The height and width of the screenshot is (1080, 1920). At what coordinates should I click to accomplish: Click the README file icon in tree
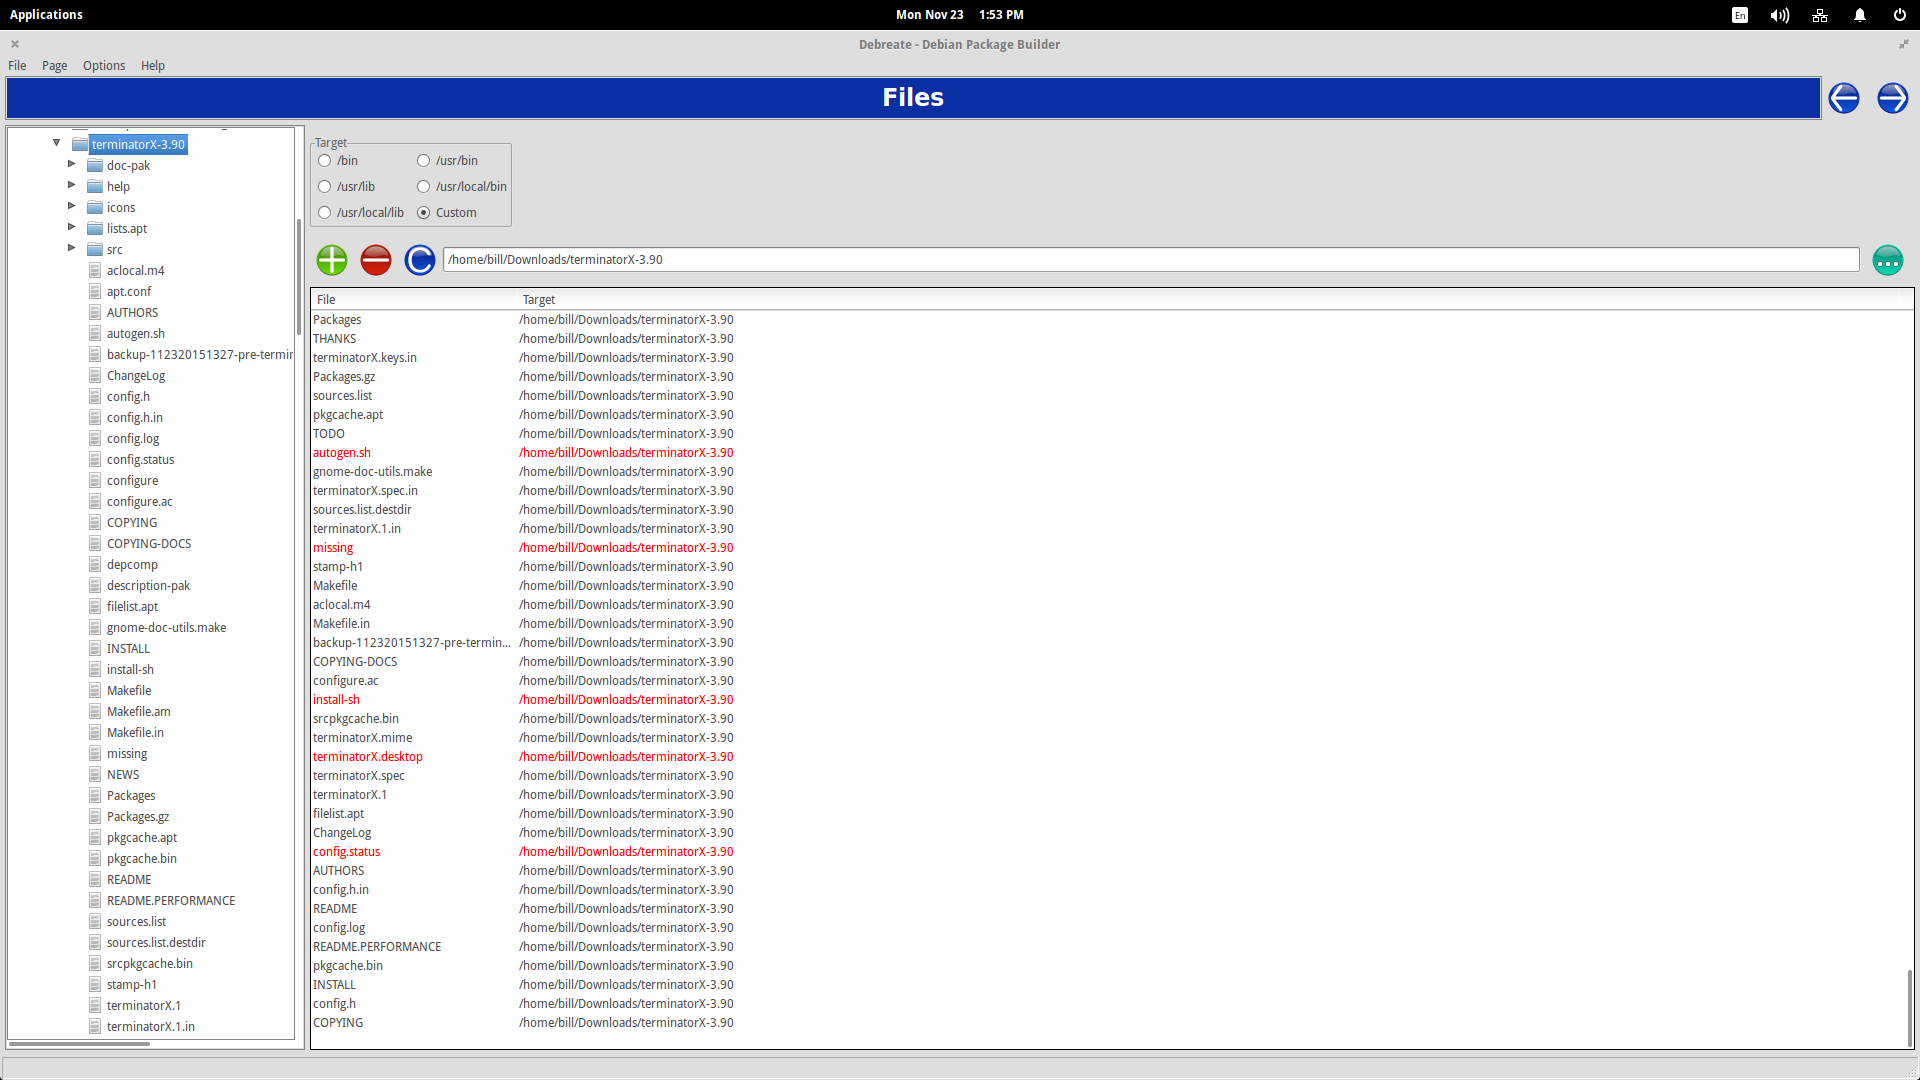tap(95, 880)
